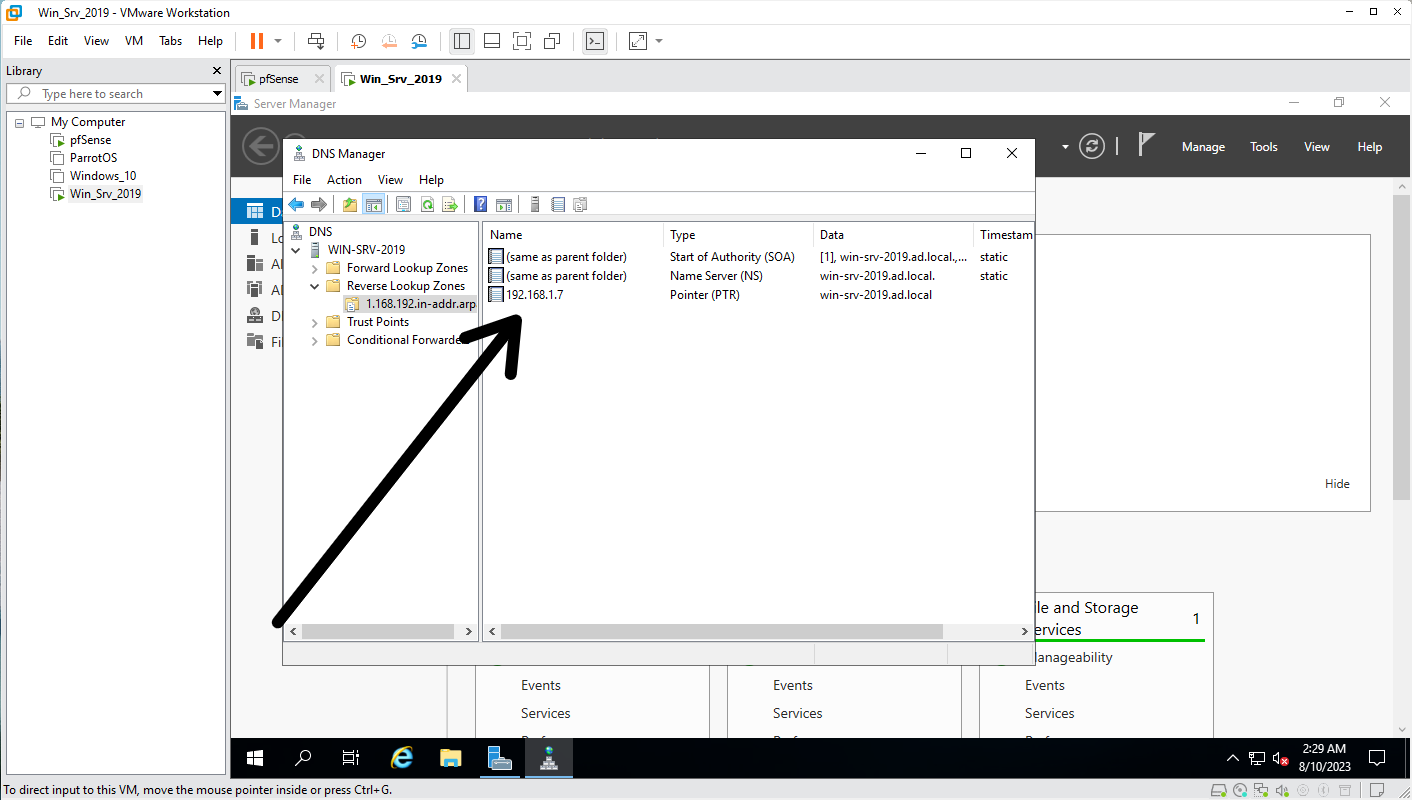Pause the virtual machine

point(257,41)
